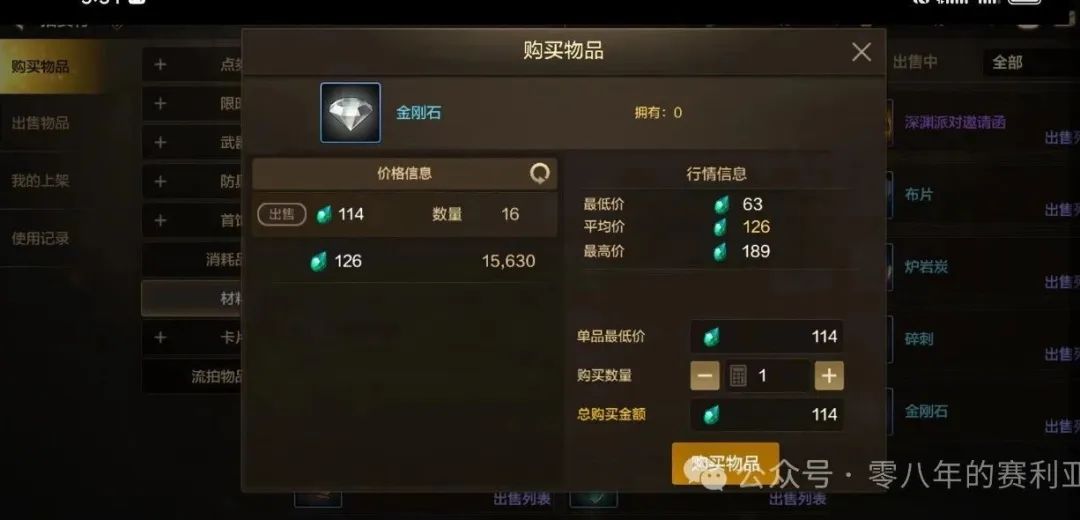Select 购买物品 sidebar tab
This screenshot has height=520, width=1080.
click(41, 66)
